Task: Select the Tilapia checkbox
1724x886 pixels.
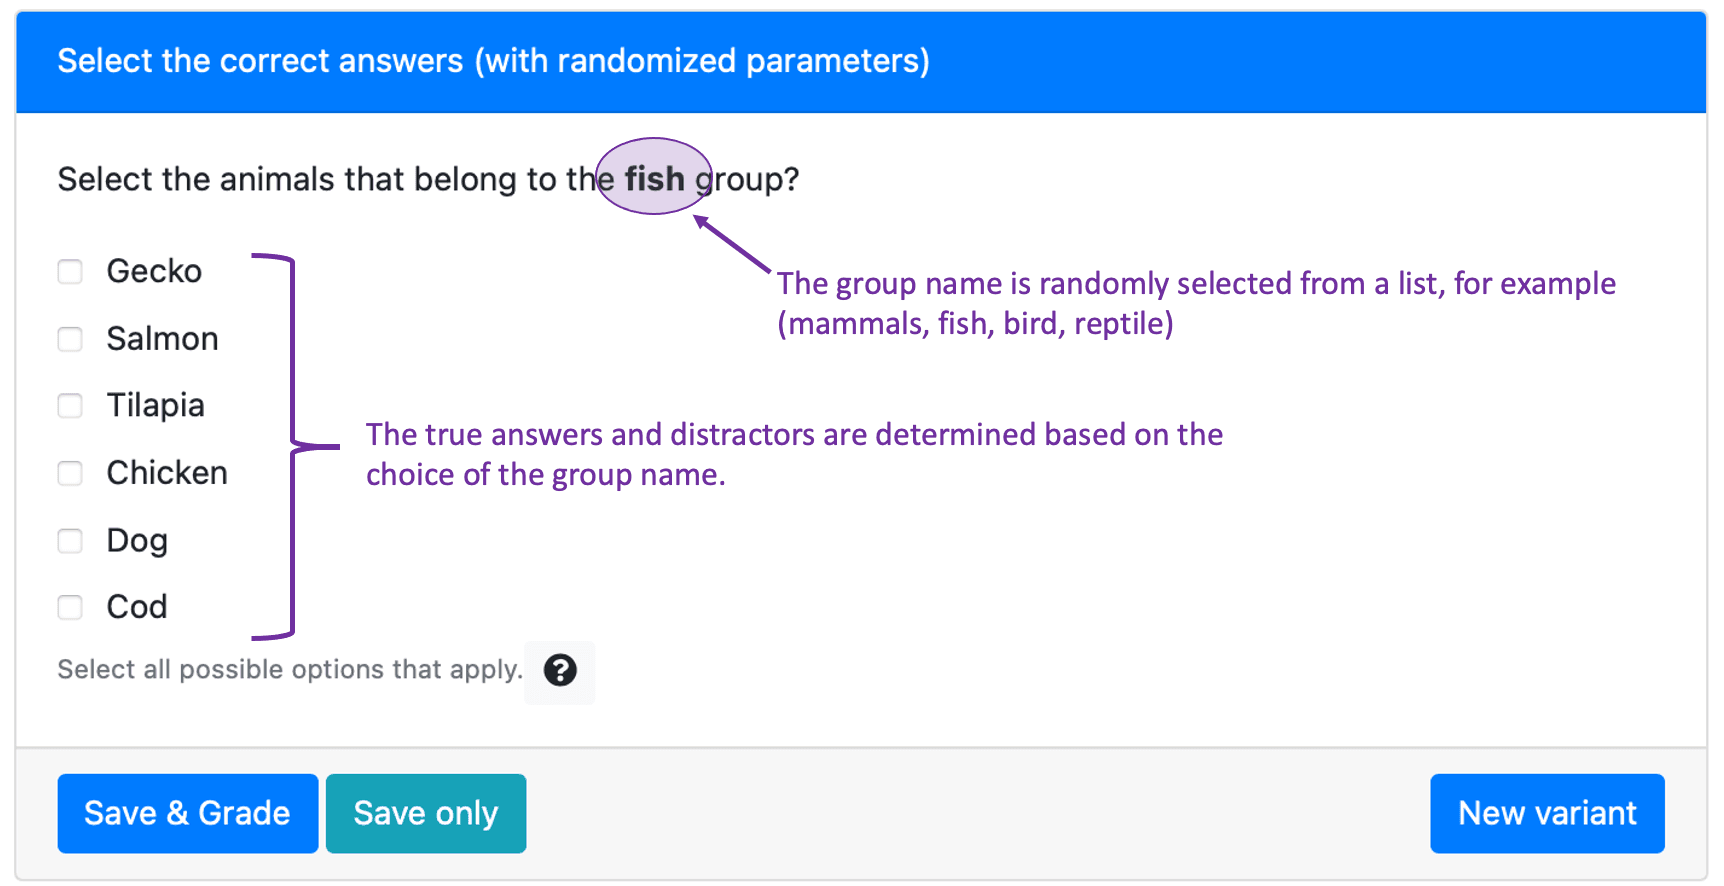Action: (70, 406)
